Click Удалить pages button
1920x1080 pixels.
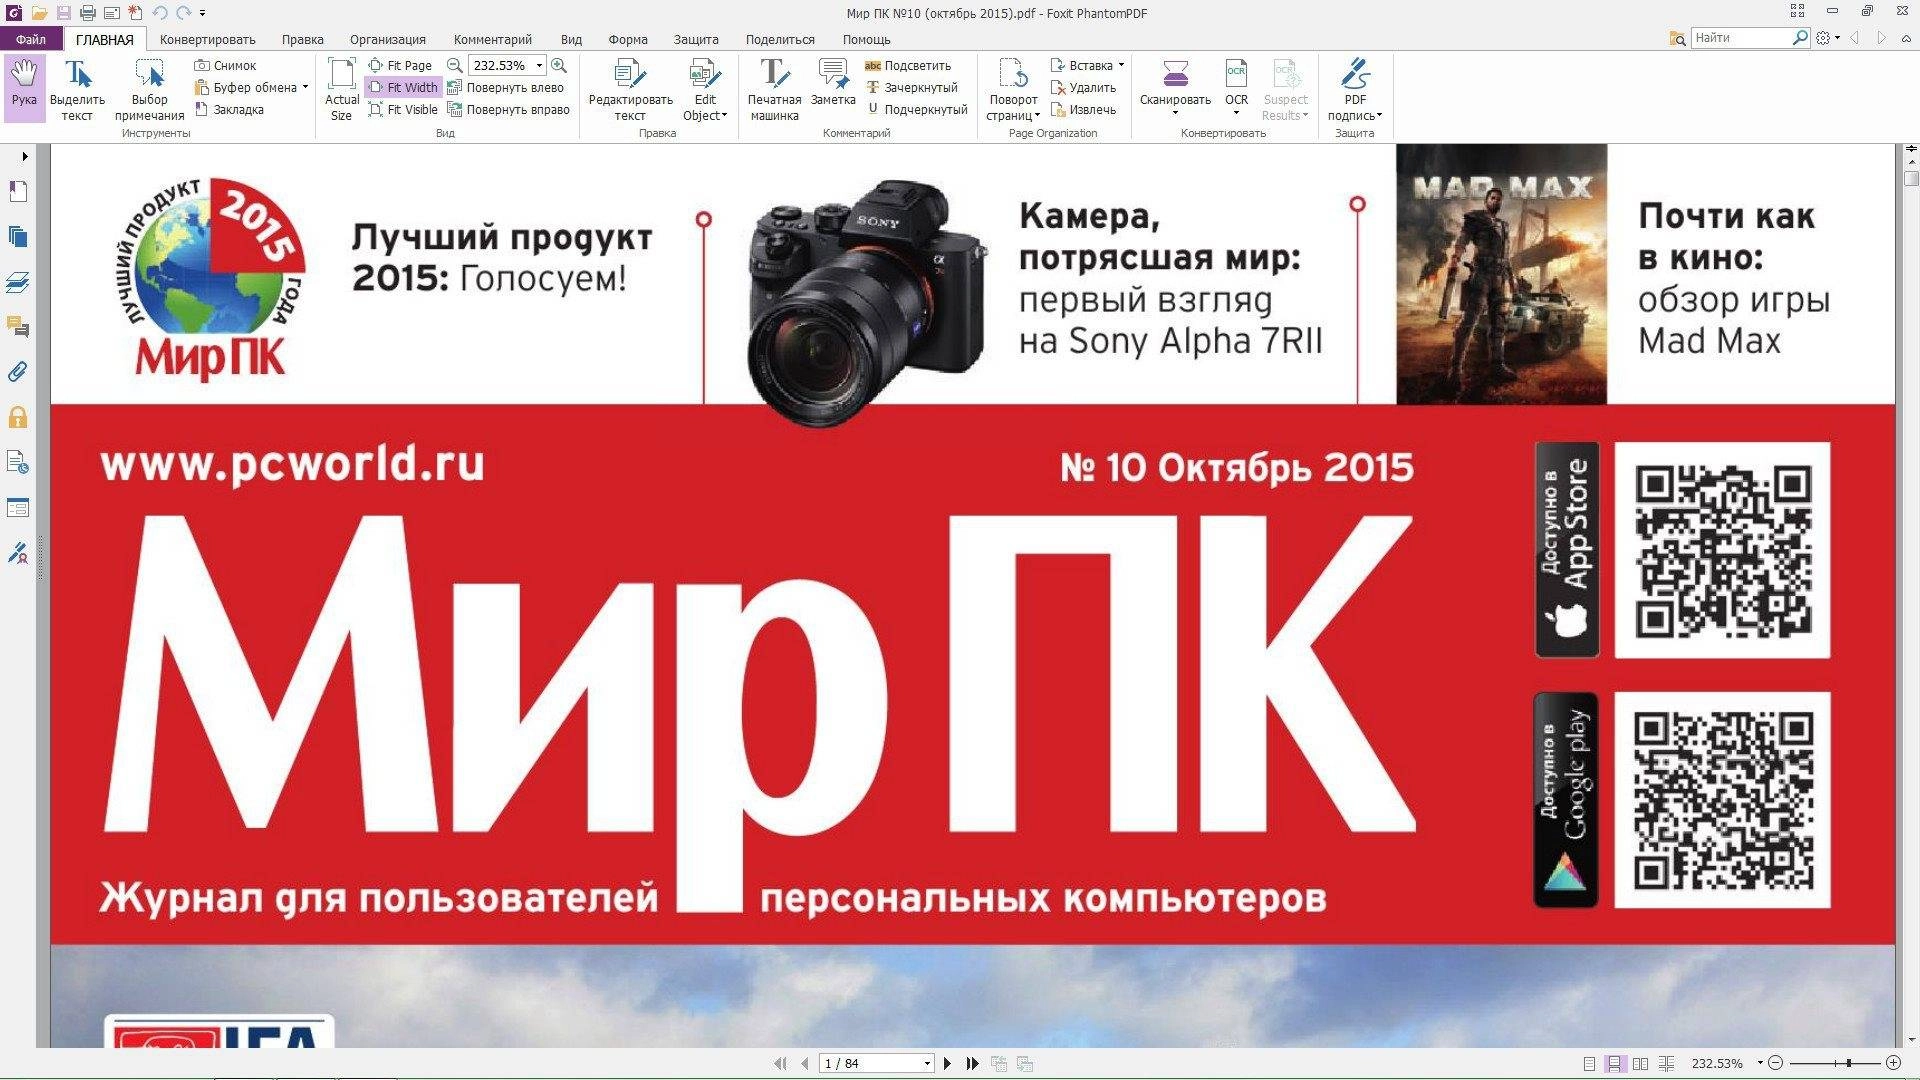(1083, 87)
